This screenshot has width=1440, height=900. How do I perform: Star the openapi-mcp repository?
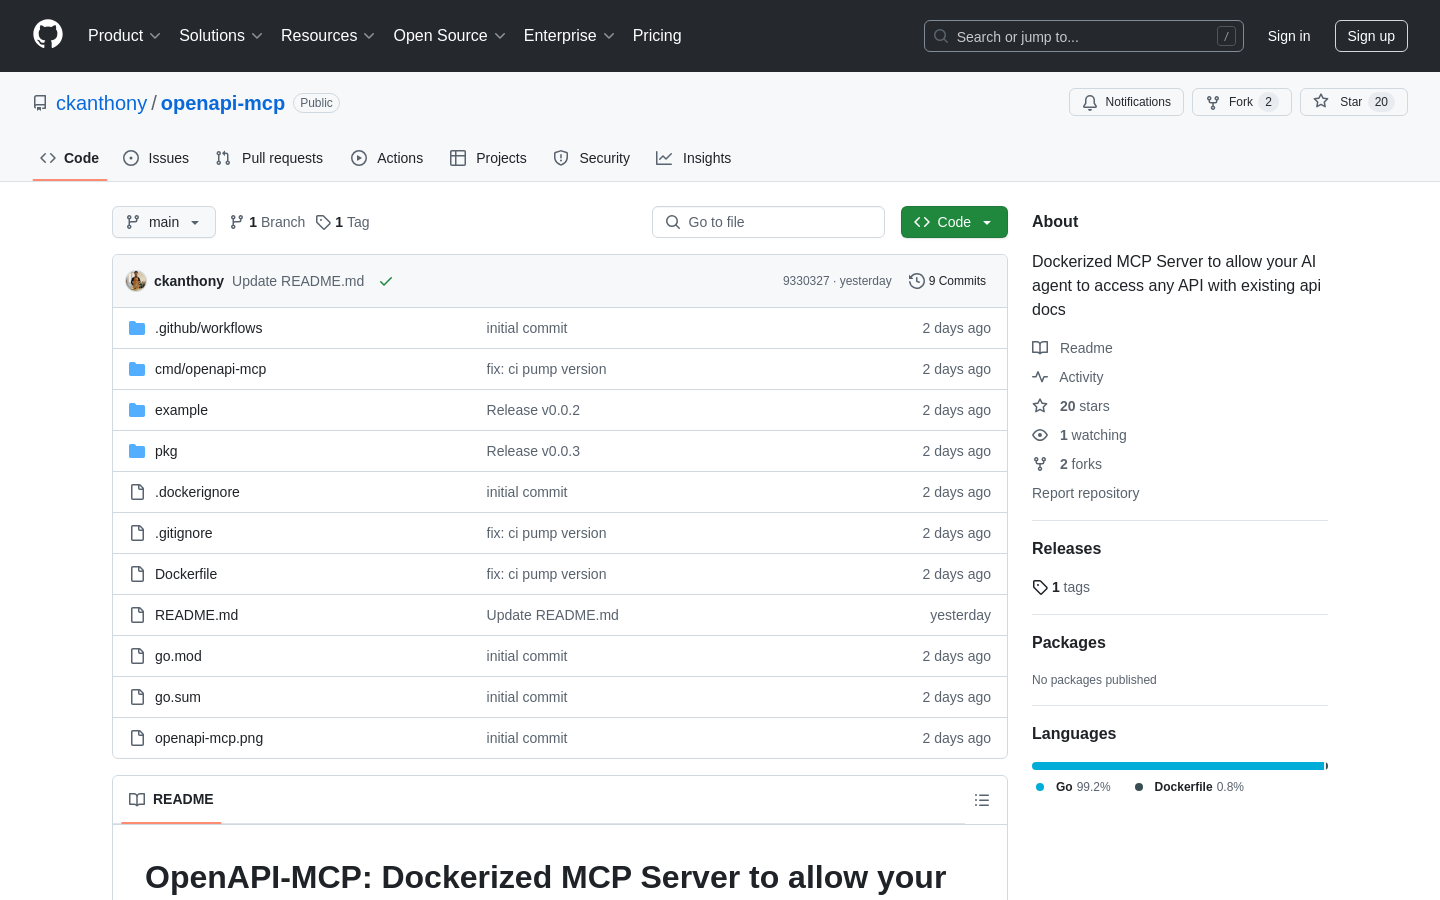pos(1354,102)
